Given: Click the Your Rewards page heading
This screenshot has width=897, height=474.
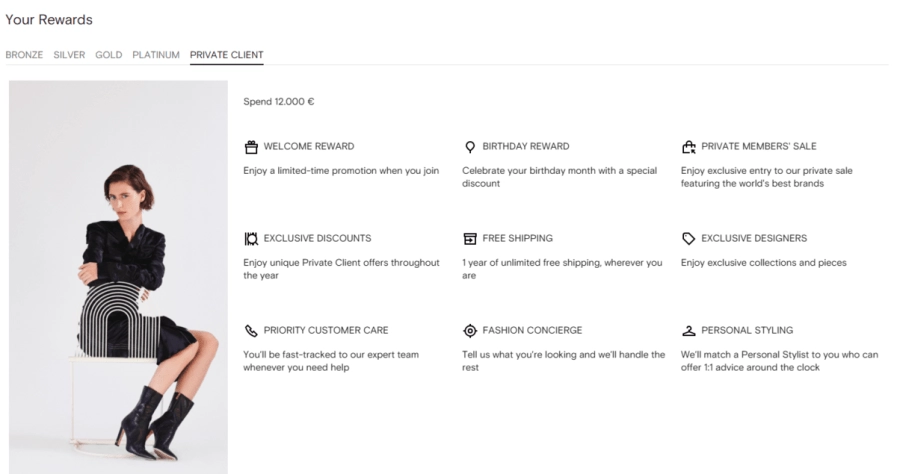Looking at the screenshot, I should tap(49, 20).
